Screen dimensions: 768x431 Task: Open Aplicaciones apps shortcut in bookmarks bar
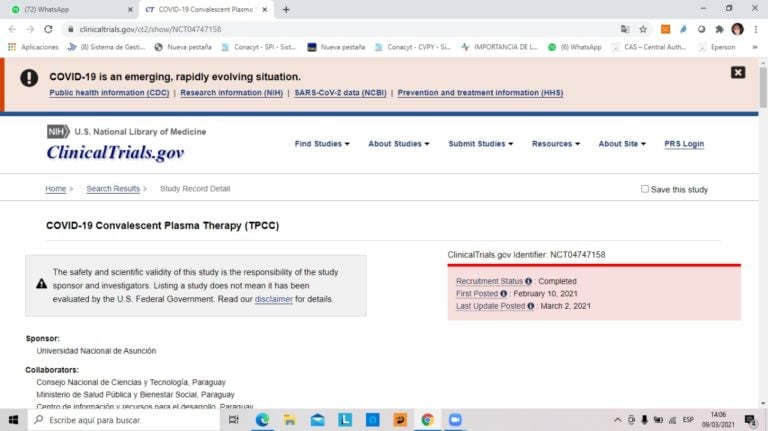click(x=33, y=47)
